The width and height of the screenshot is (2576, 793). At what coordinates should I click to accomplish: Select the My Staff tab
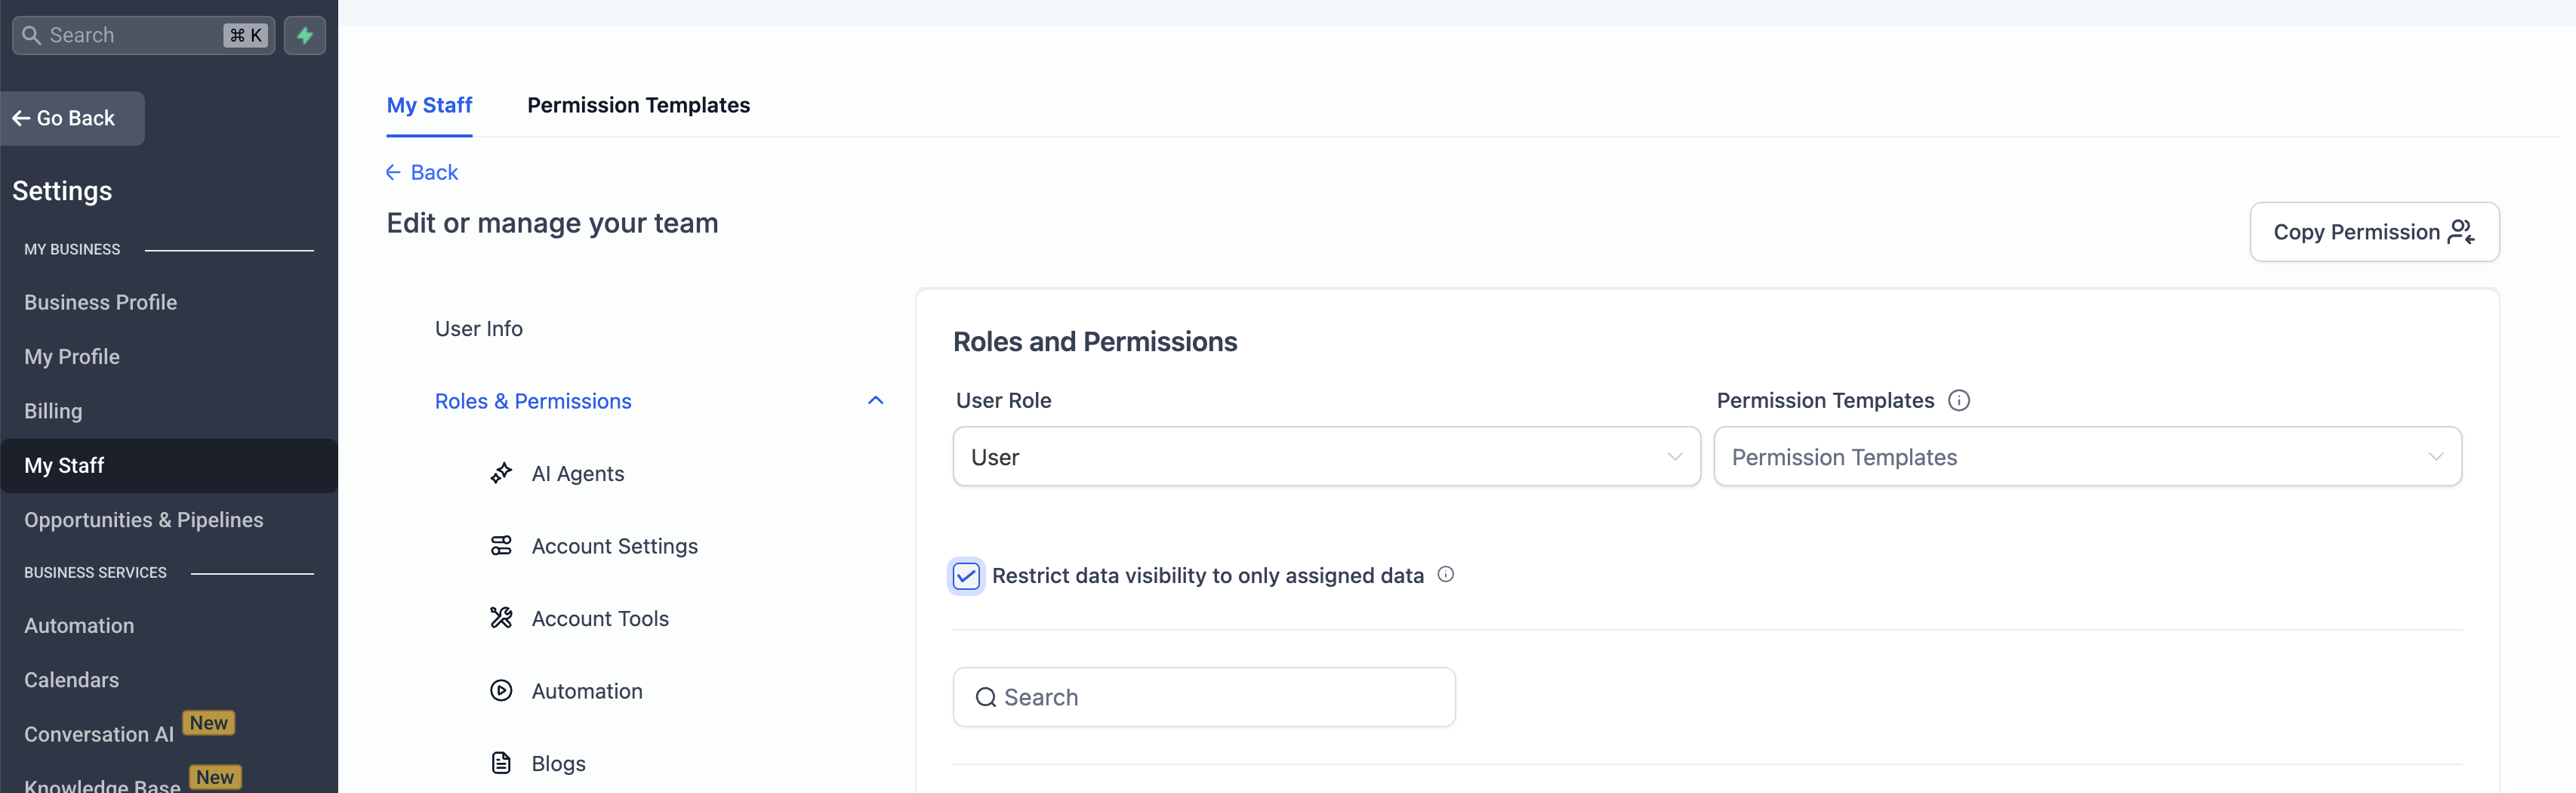pos(429,105)
